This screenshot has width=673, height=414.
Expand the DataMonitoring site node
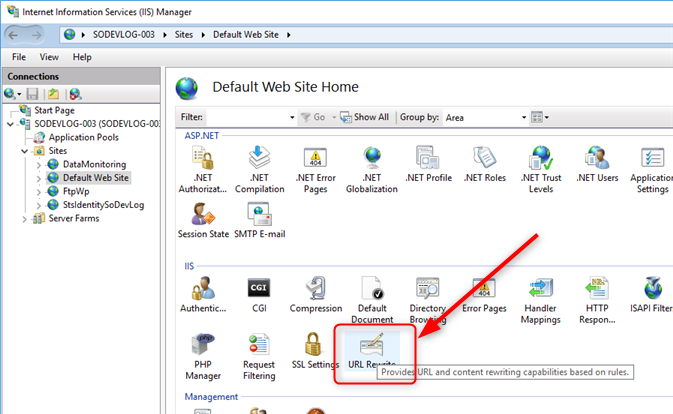point(39,165)
